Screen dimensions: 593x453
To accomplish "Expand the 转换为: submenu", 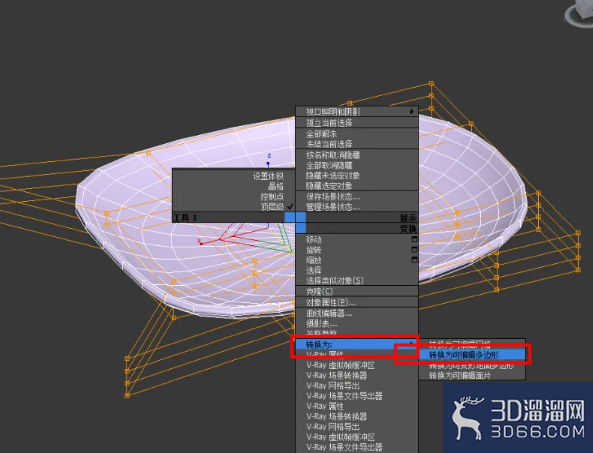I will 357,344.
